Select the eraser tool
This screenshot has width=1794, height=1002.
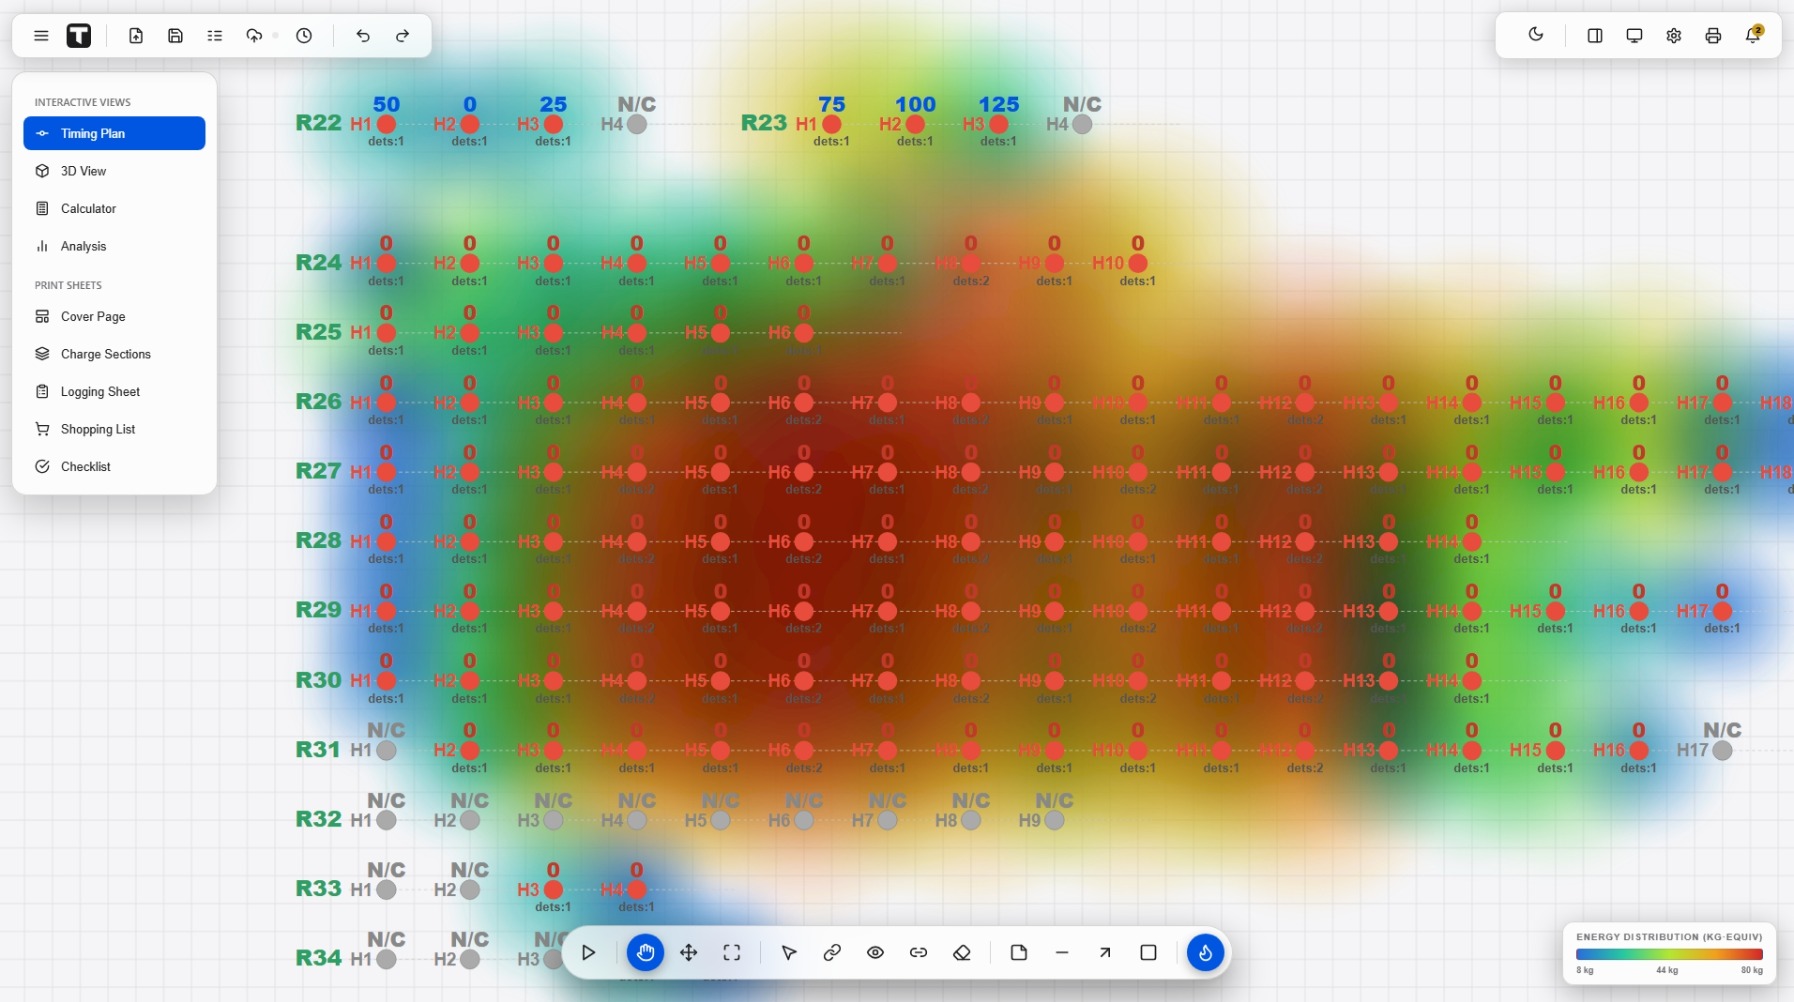pos(962,953)
